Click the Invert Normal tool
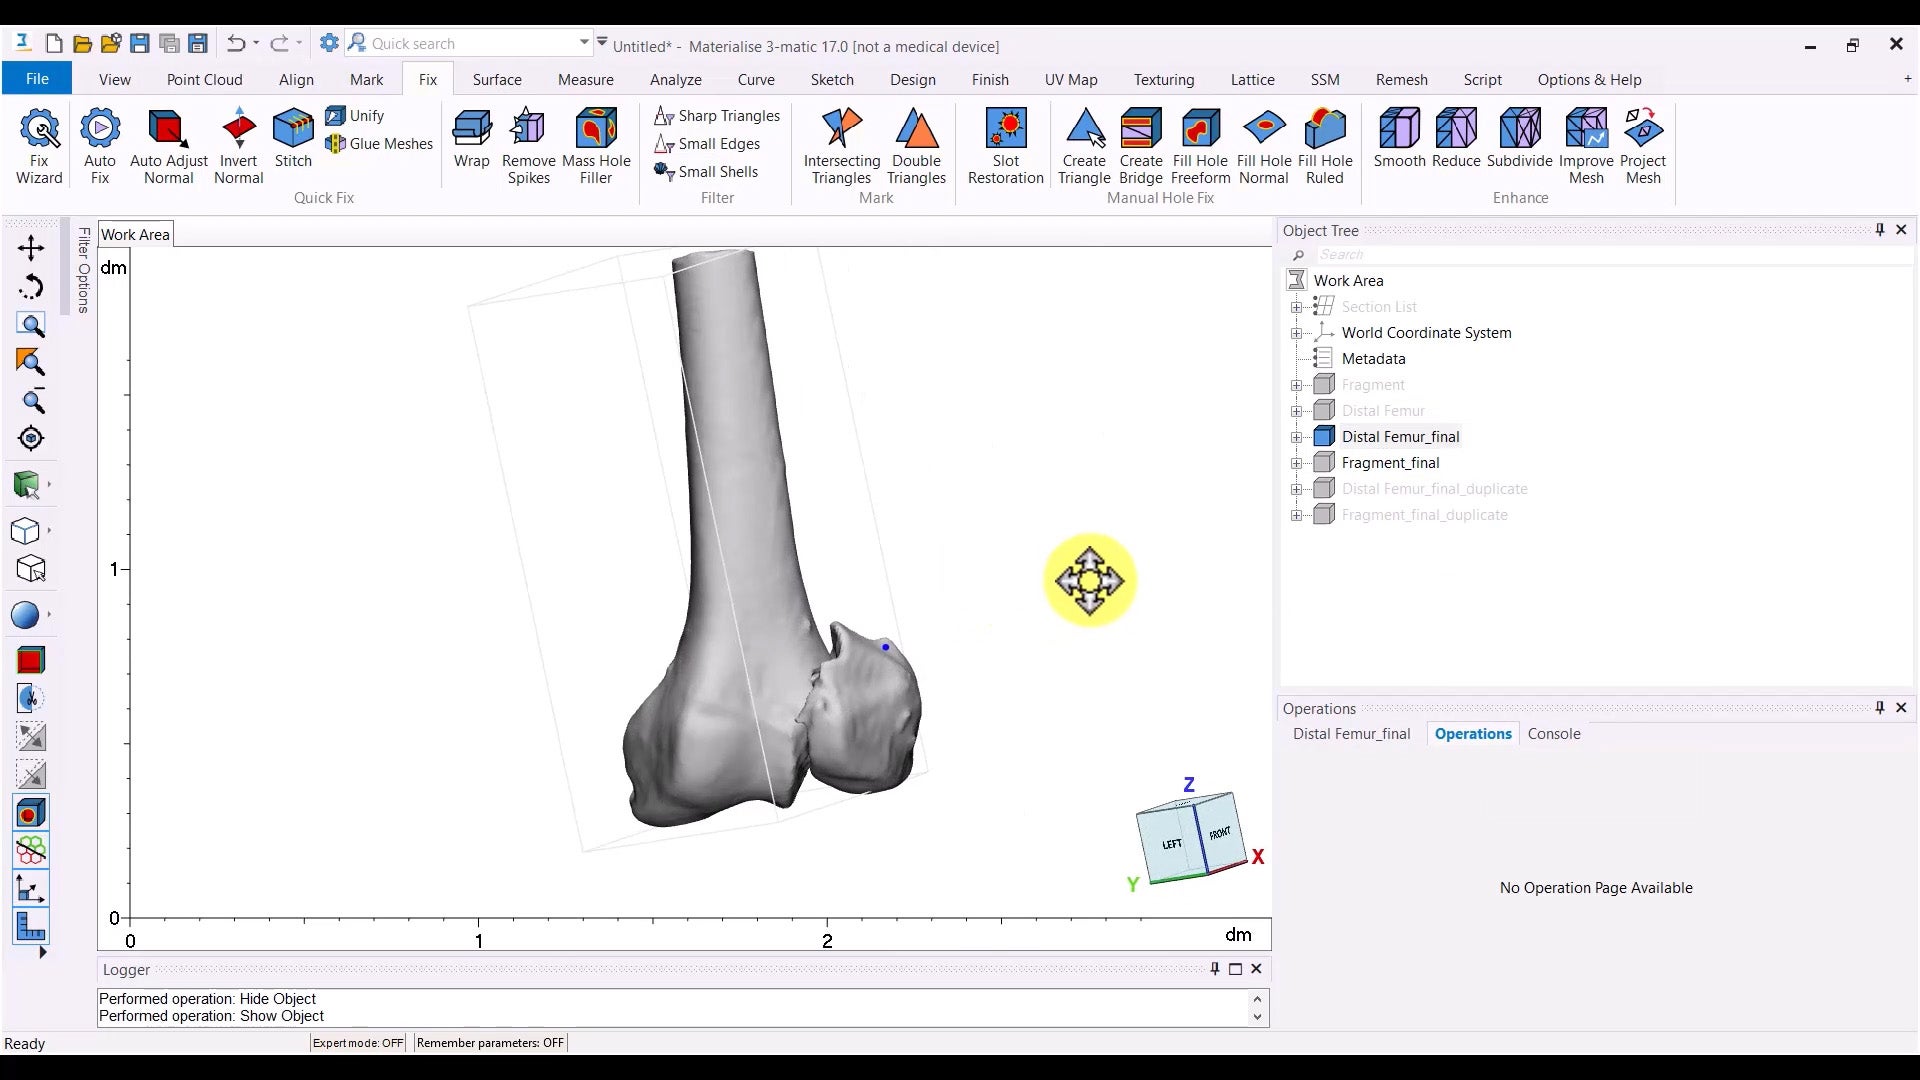The width and height of the screenshot is (1920, 1080). (x=238, y=146)
